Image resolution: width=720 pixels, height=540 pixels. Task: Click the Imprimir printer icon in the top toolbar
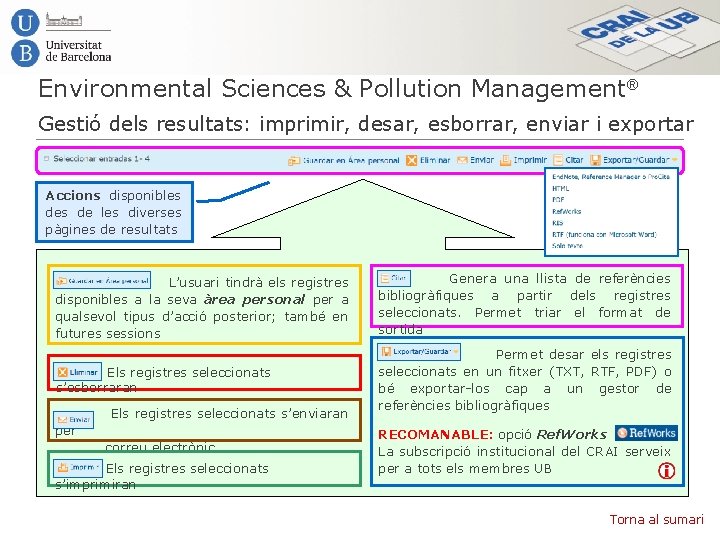[505, 160]
